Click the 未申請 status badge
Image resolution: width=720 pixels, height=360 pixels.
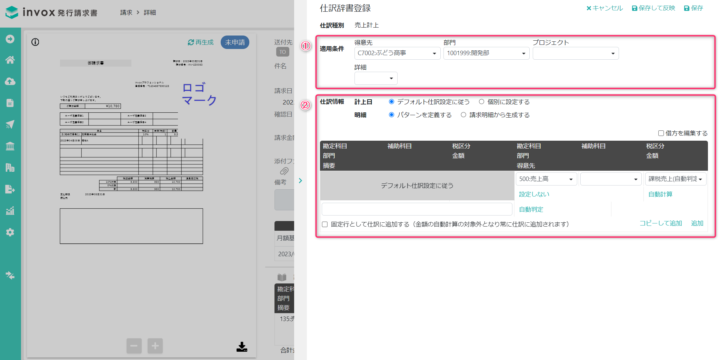235,42
